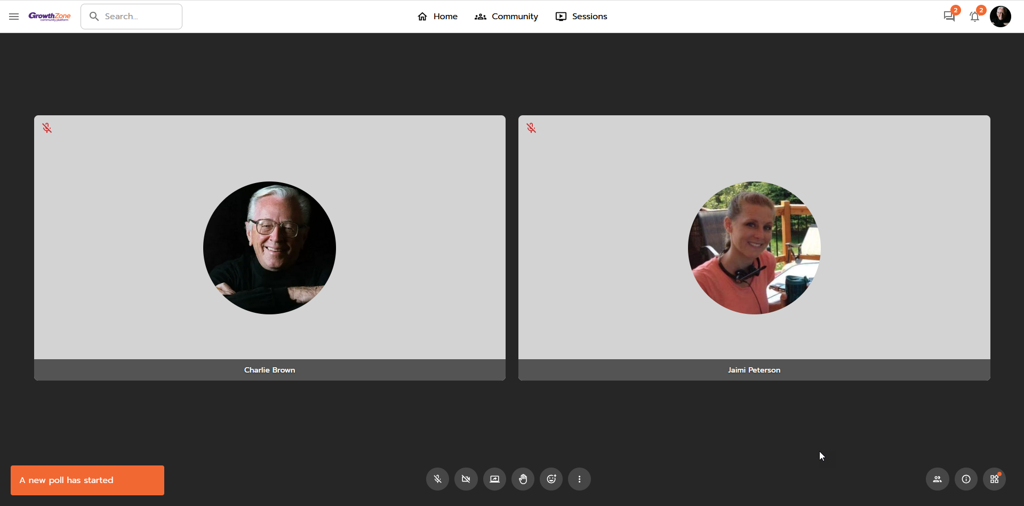The width and height of the screenshot is (1024, 506).
Task: Navigate to Sessions
Action: coord(581,17)
